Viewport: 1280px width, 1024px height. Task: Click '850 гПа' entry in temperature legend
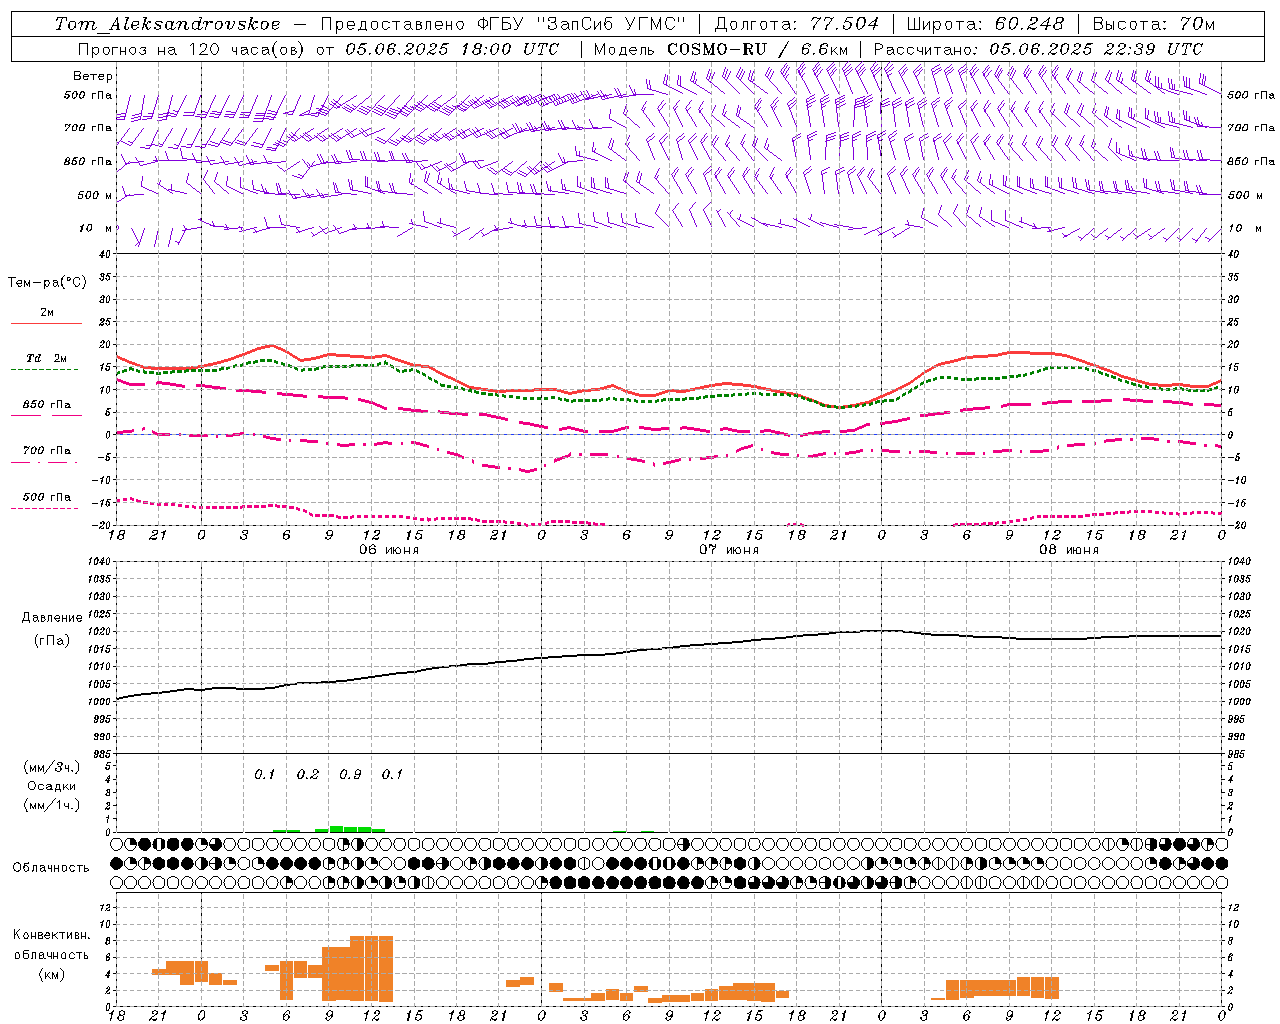point(46,405)
